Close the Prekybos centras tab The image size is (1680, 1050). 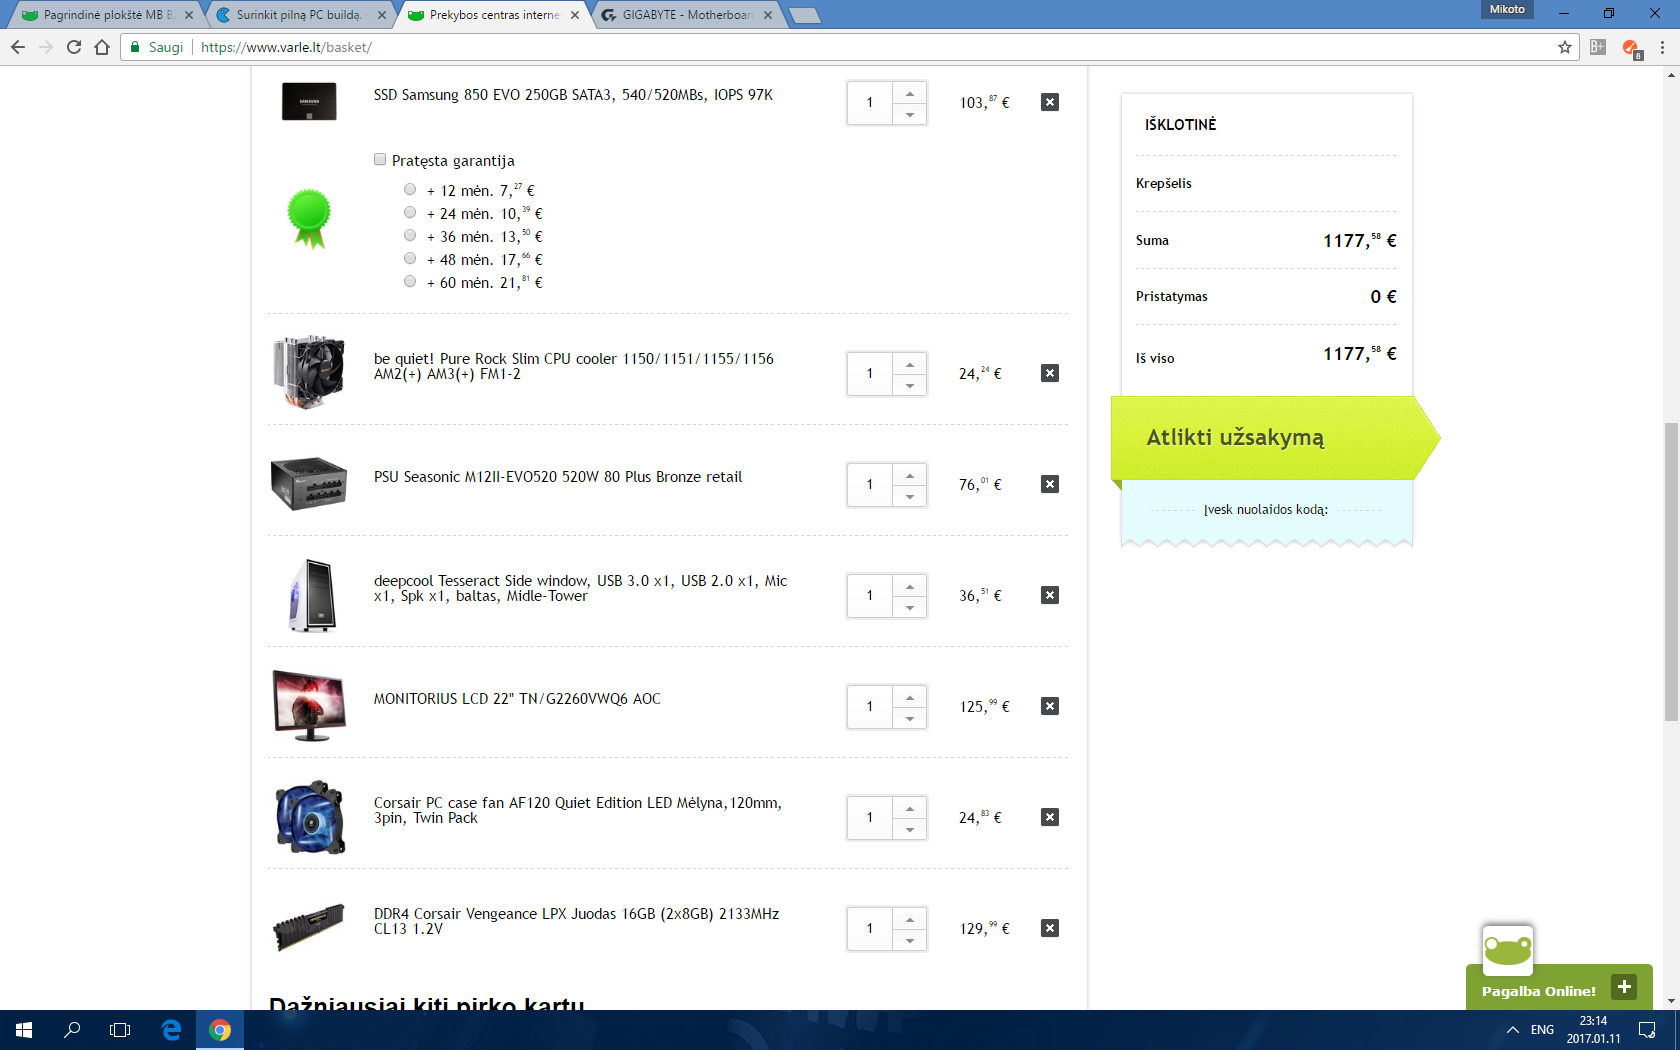pyautogui.click(x=574, y=15)
